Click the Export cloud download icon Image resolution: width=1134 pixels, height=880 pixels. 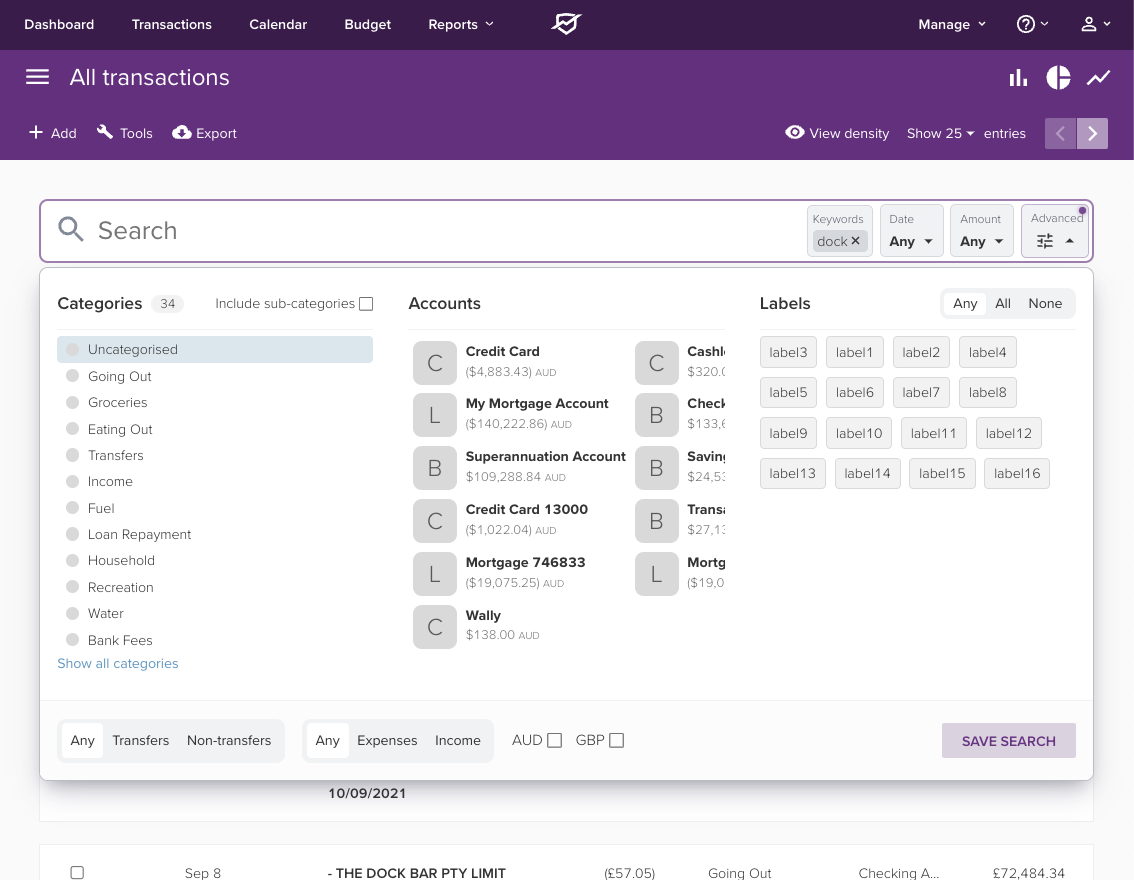coord(182,133)
